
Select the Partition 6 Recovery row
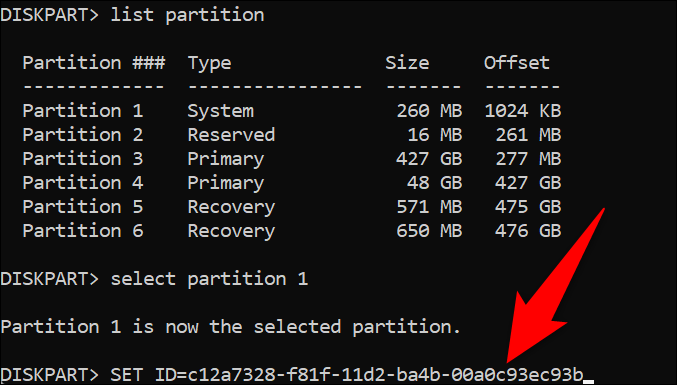coord(292,231)
